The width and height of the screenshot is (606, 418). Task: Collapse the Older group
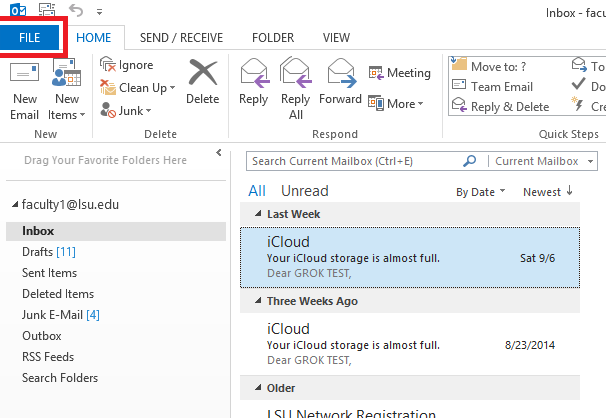tap(258, 387)
